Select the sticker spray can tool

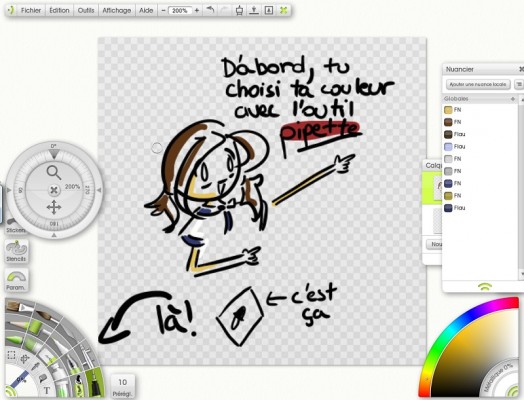(x=80, y=387)
